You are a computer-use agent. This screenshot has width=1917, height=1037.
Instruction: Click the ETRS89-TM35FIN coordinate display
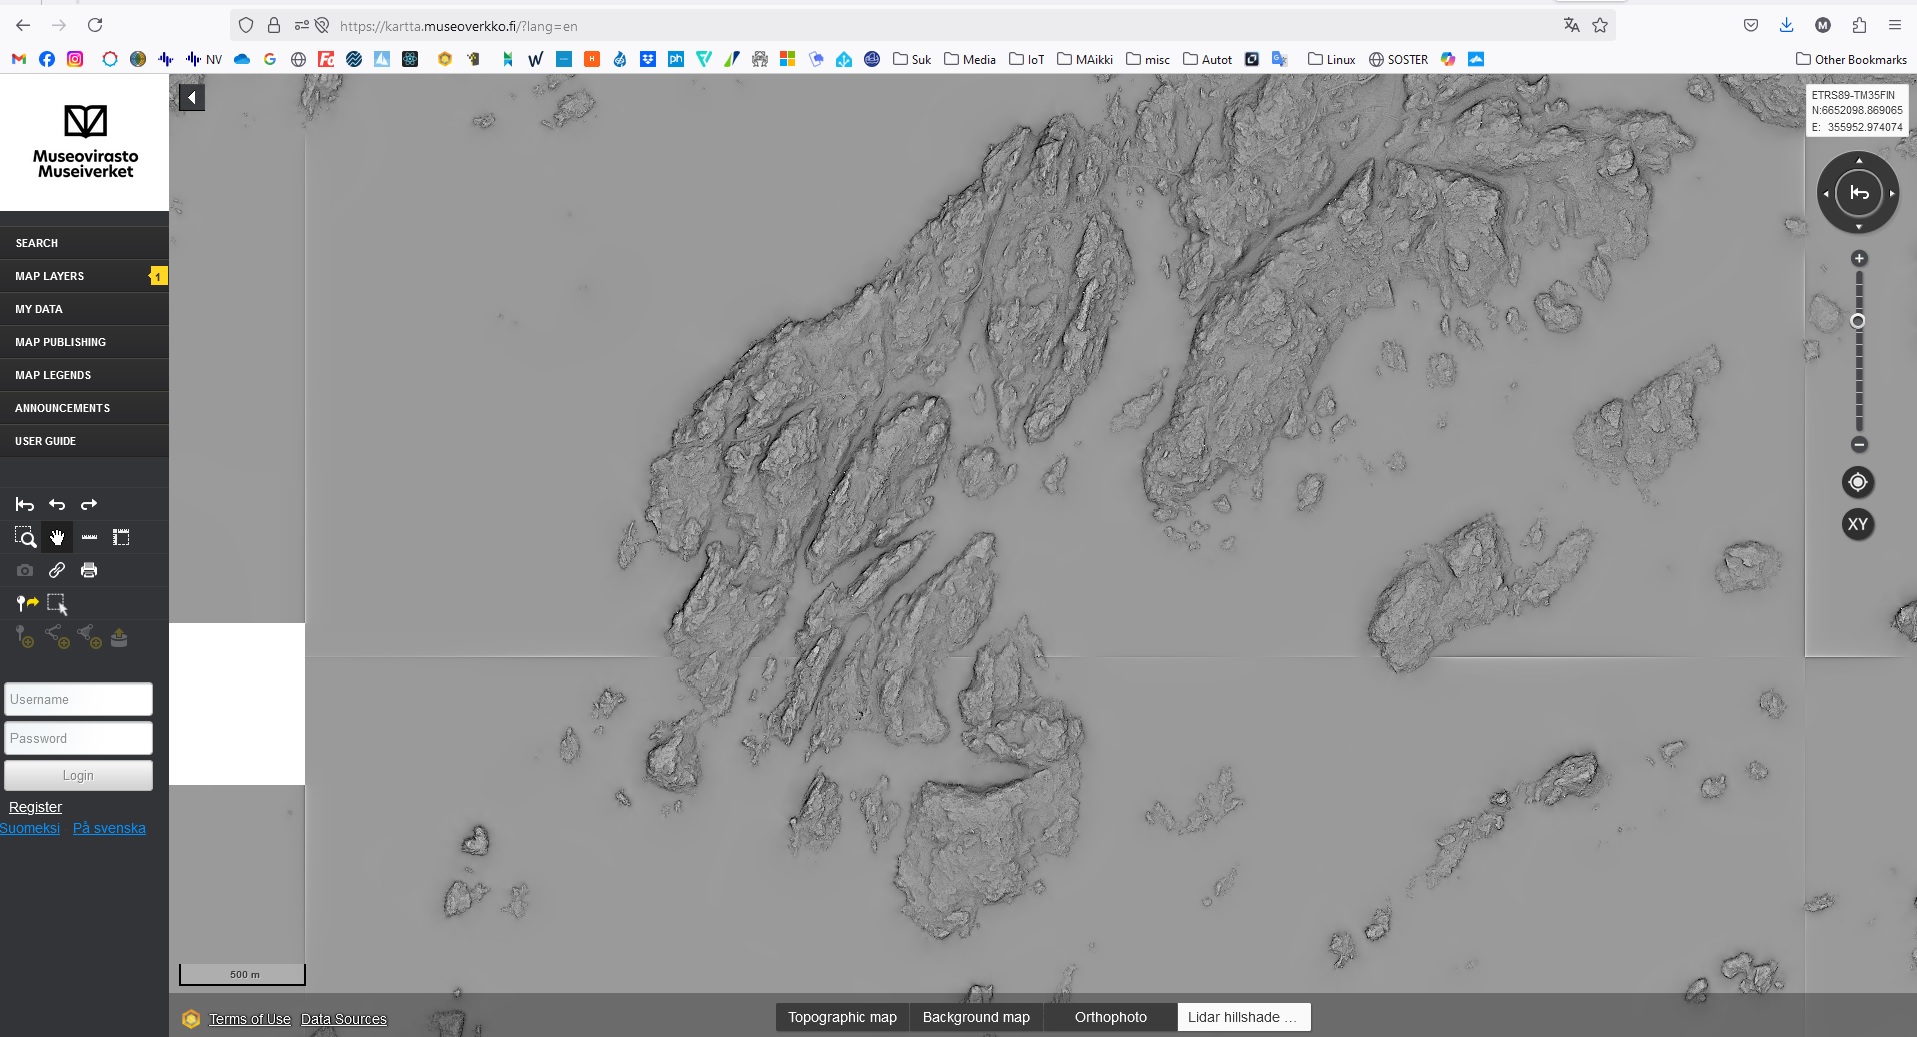1857,111
